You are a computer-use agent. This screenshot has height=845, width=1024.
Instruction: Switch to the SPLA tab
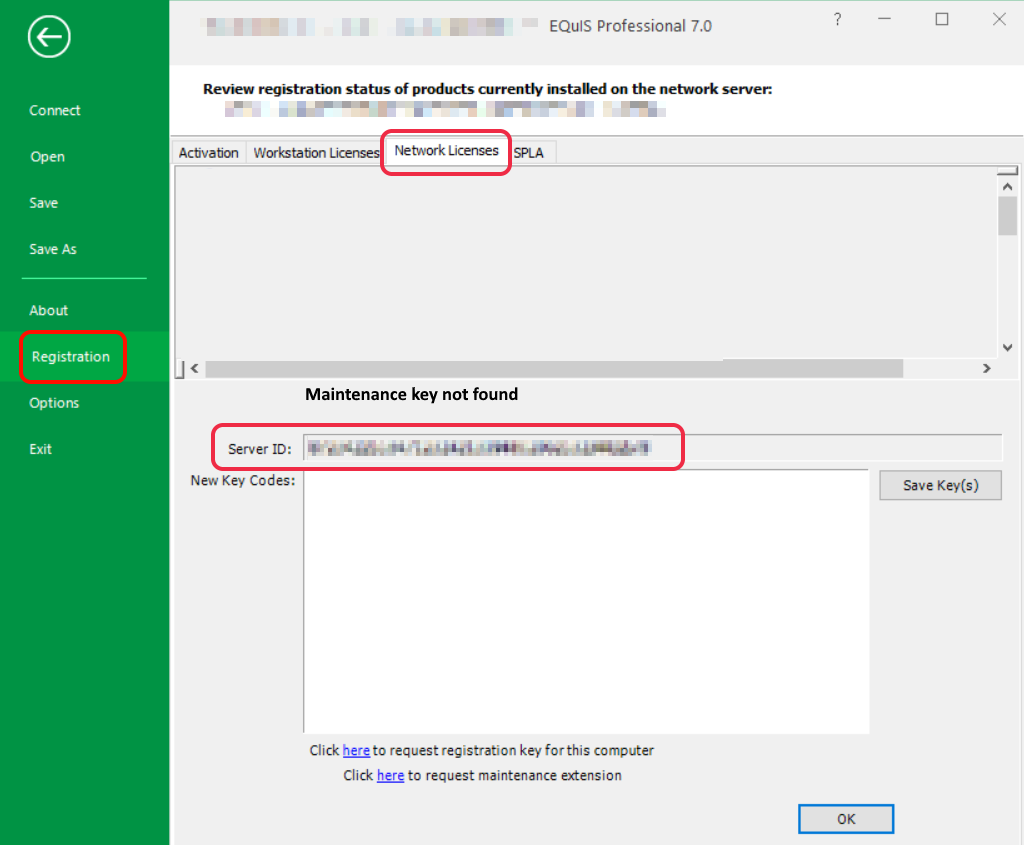[x=528, y=152]
